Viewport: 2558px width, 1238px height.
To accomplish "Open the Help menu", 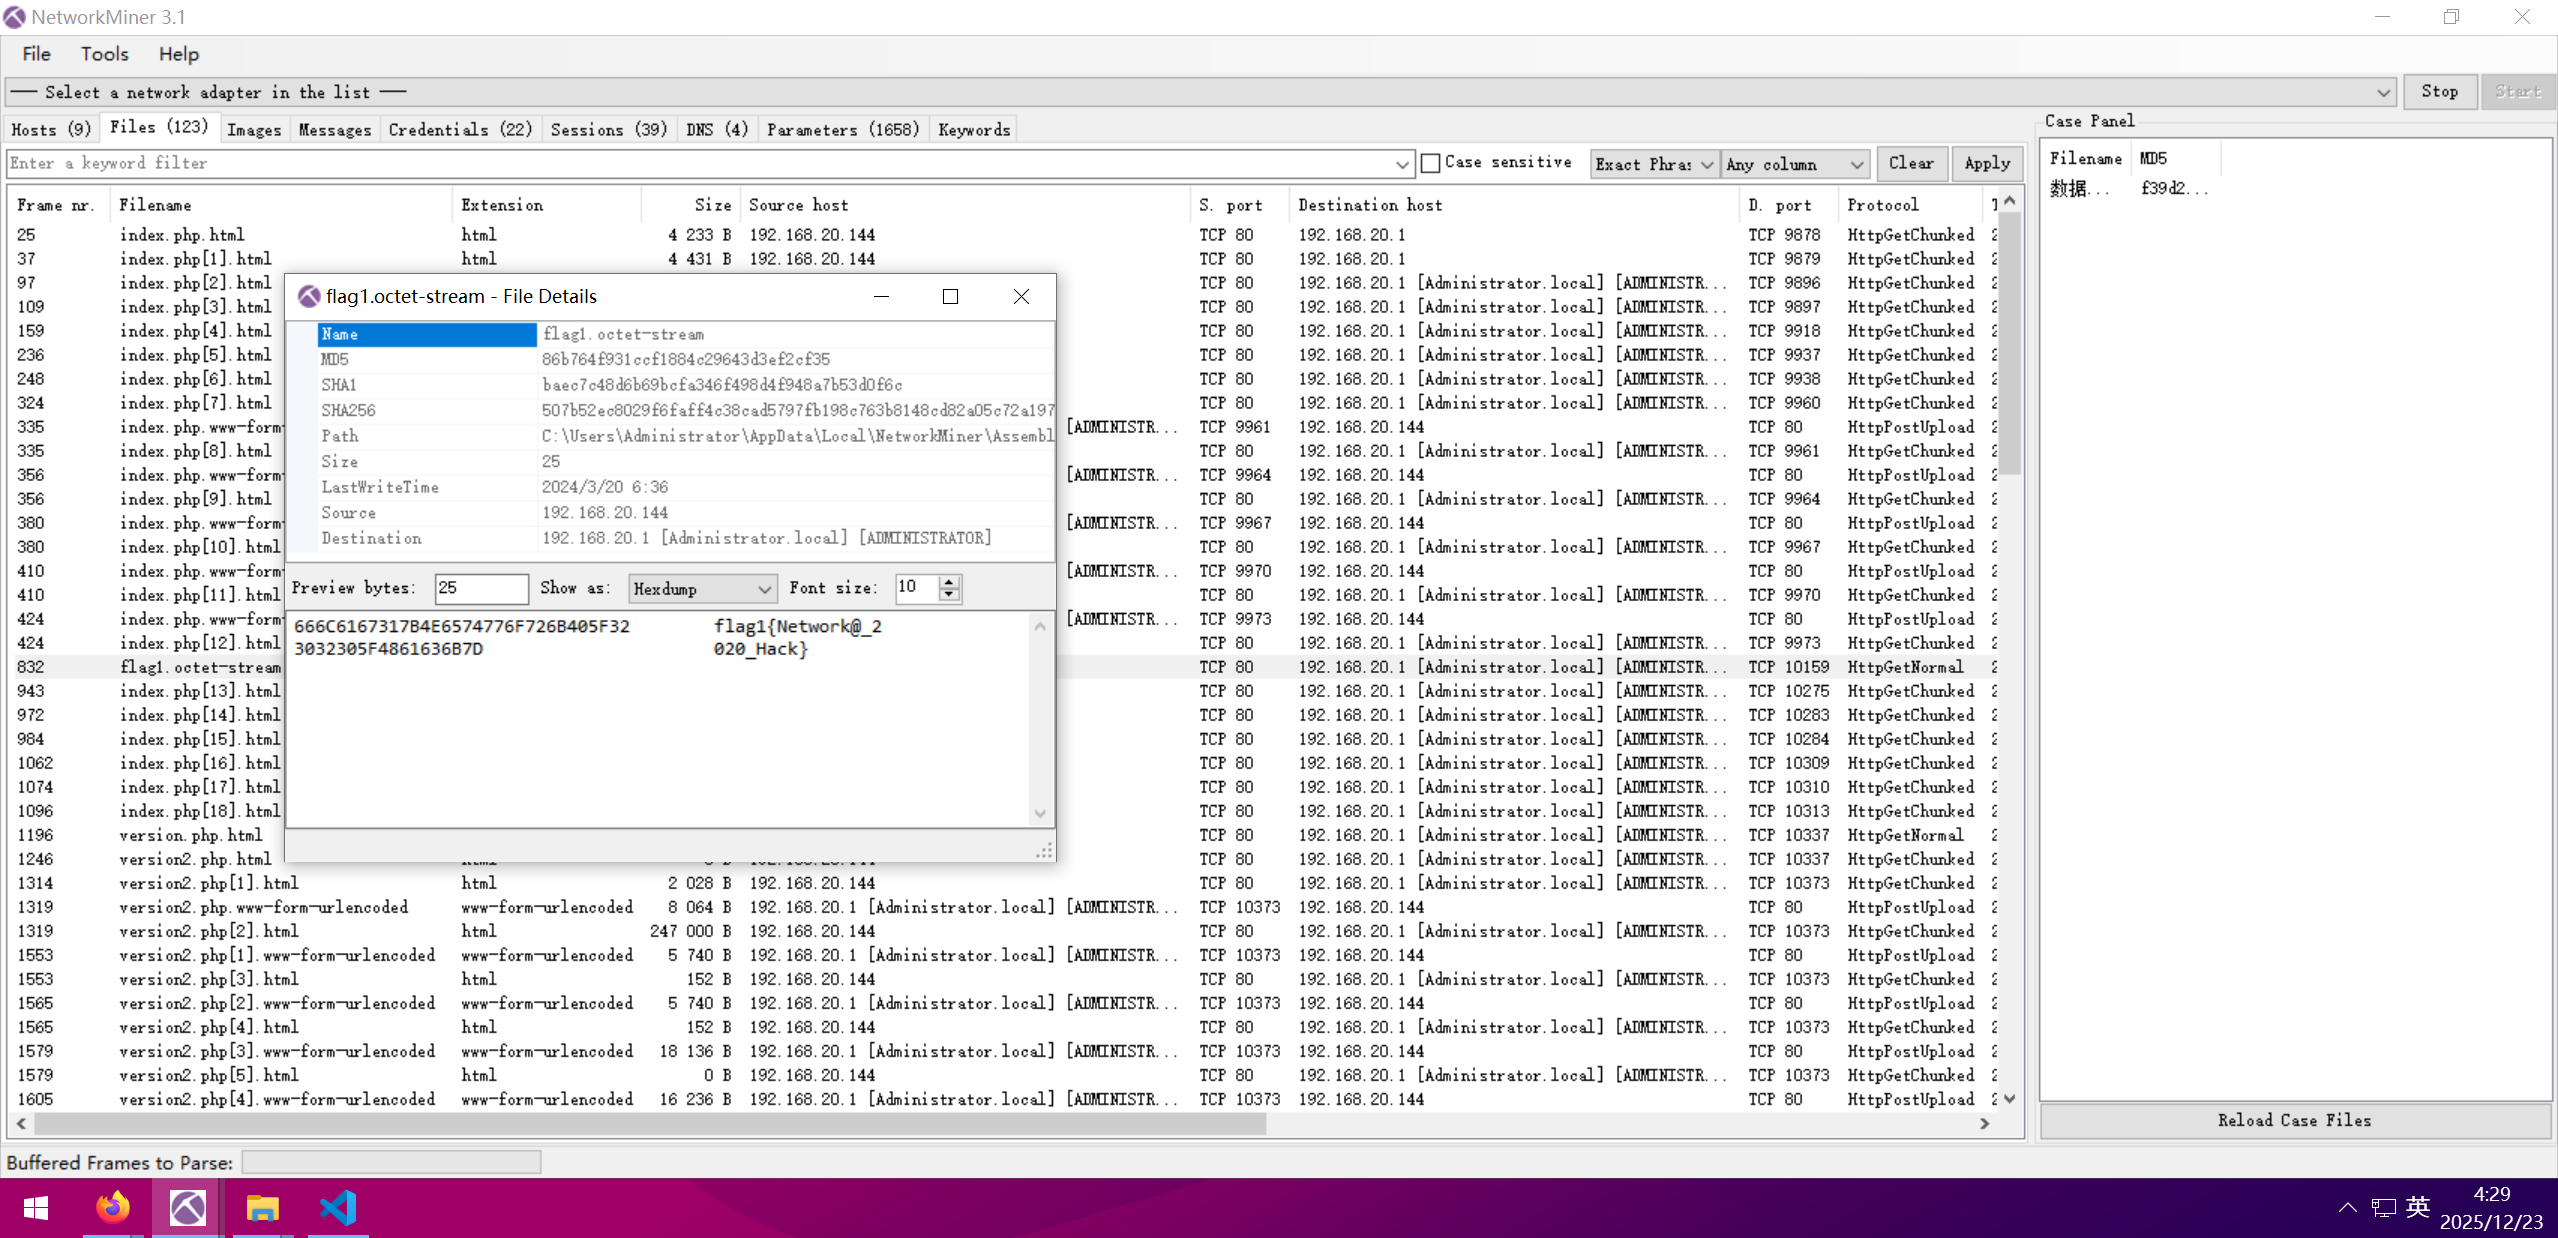I will 179,54.
